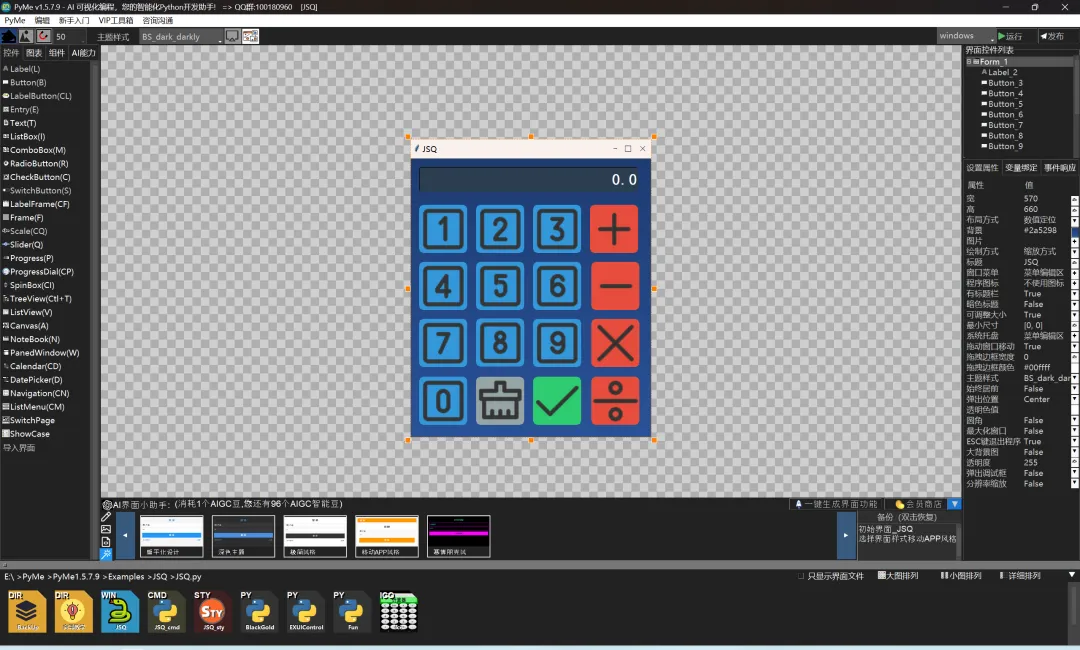Viewport: 1080px width, 650px height.
Task: Click 导入界面 in the widget list
Action: click(19, 448)
